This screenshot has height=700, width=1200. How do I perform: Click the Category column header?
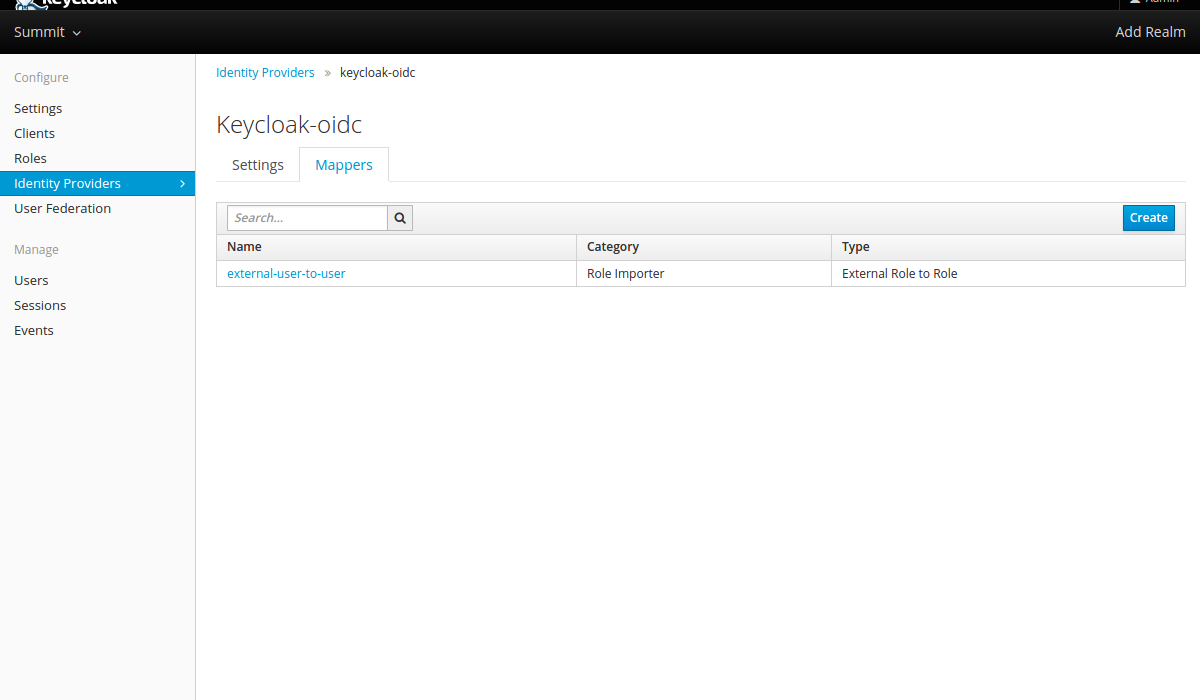[x=704, y=247]
